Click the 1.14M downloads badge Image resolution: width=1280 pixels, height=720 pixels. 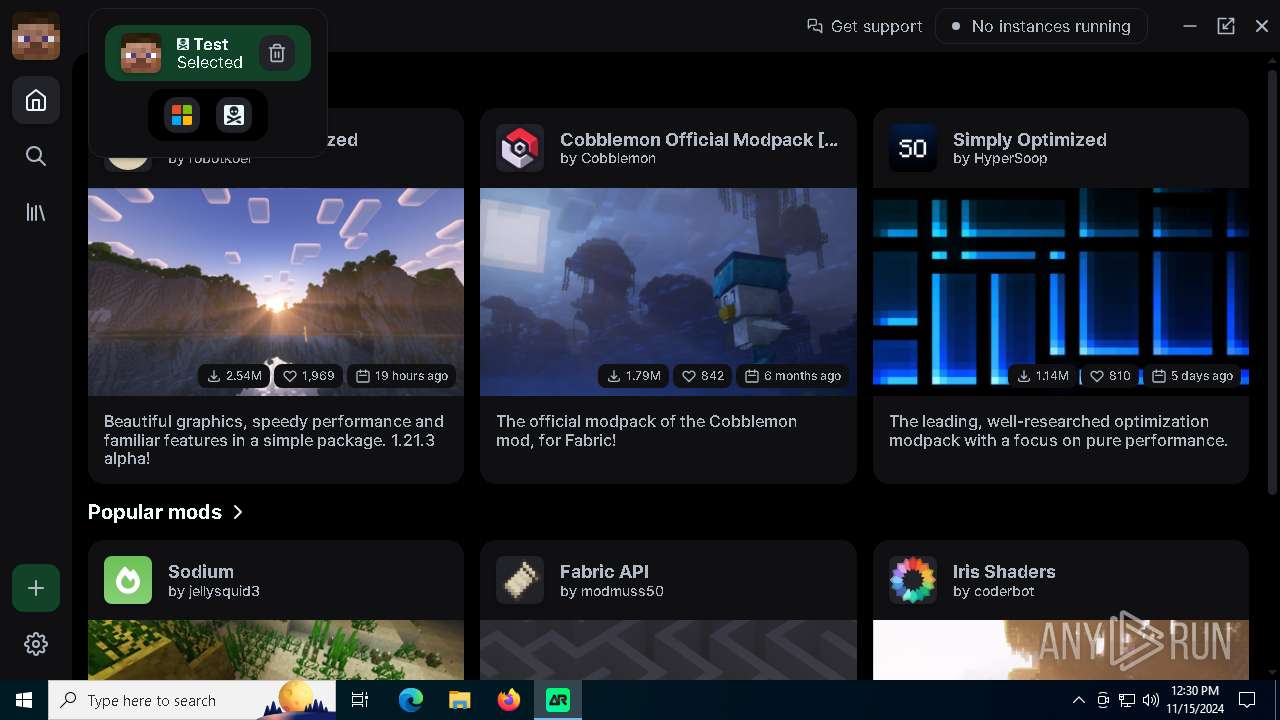click(1042, 376)
